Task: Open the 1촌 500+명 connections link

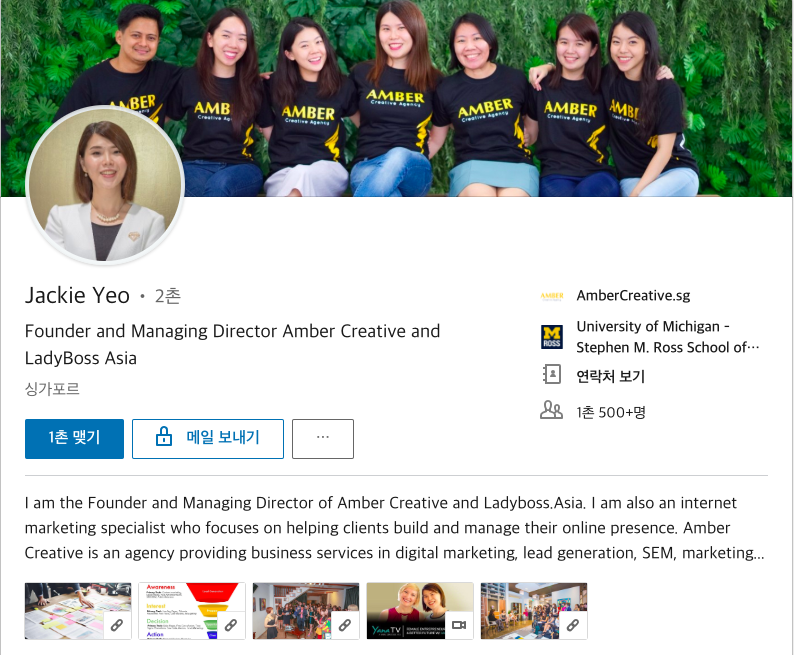Action: 611,413
